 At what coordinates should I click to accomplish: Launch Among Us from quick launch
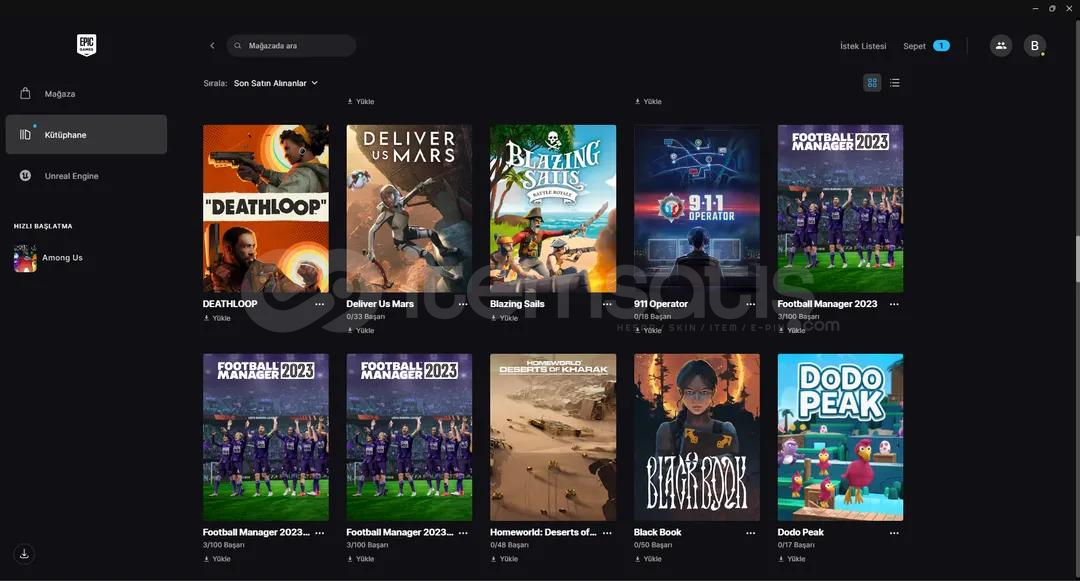48,258
